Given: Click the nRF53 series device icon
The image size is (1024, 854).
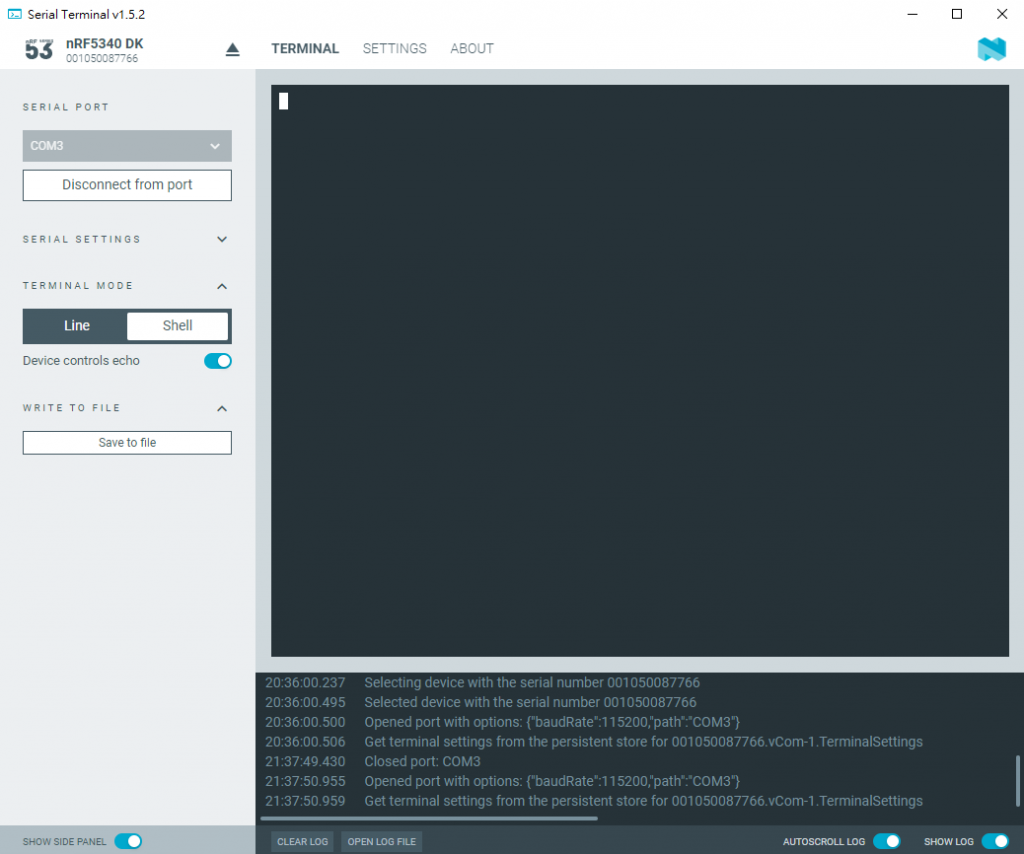Looking at the screenshot, I should pos(39,50).
